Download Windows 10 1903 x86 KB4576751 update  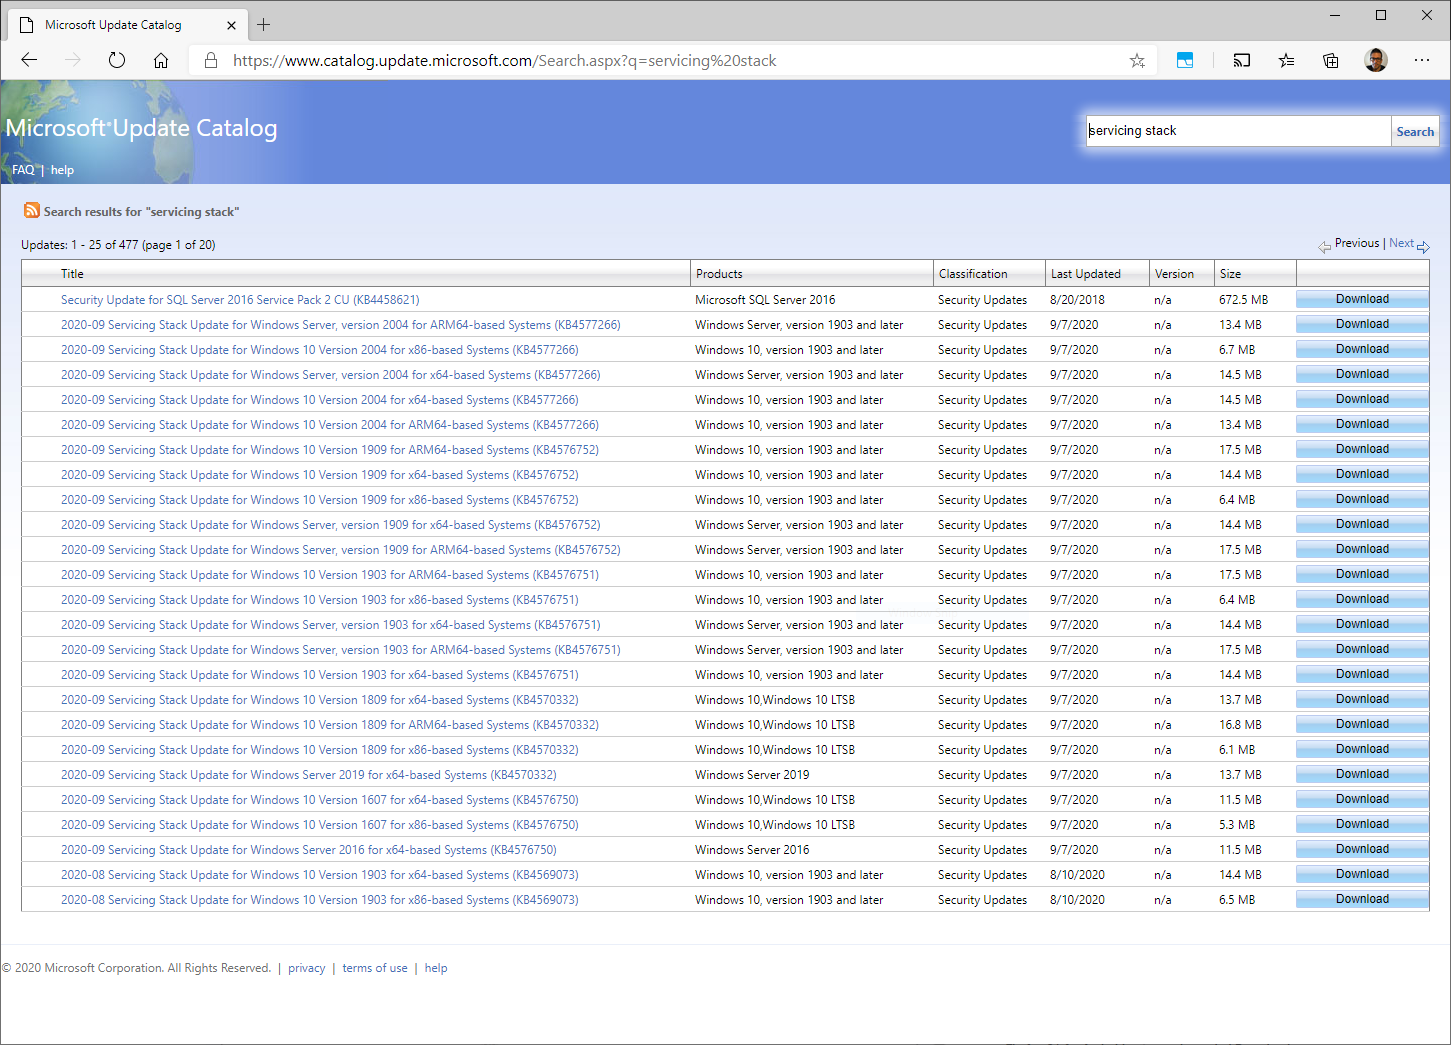tap(1362, 599)
